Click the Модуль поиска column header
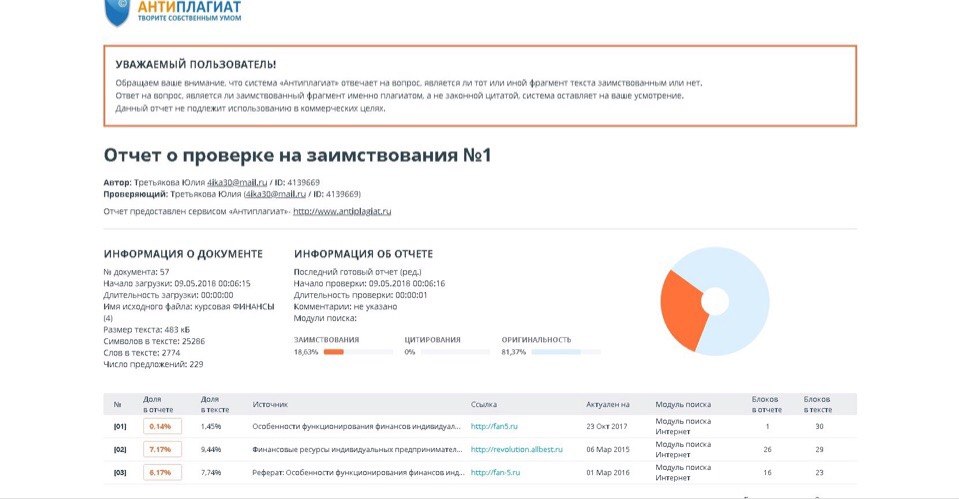 [x=683, y=404]
